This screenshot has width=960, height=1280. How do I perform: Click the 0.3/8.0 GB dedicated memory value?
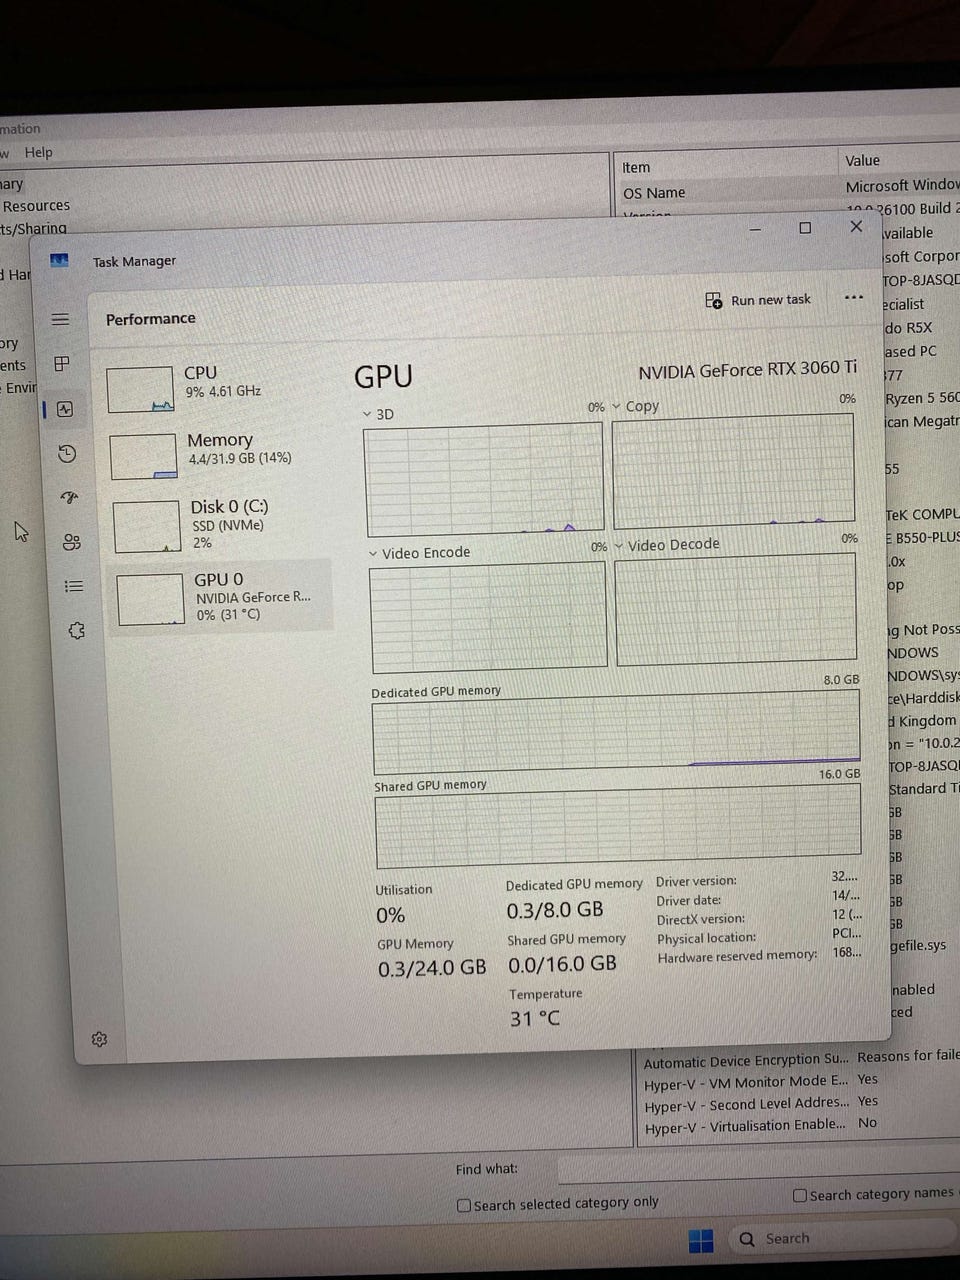point(555,910)
